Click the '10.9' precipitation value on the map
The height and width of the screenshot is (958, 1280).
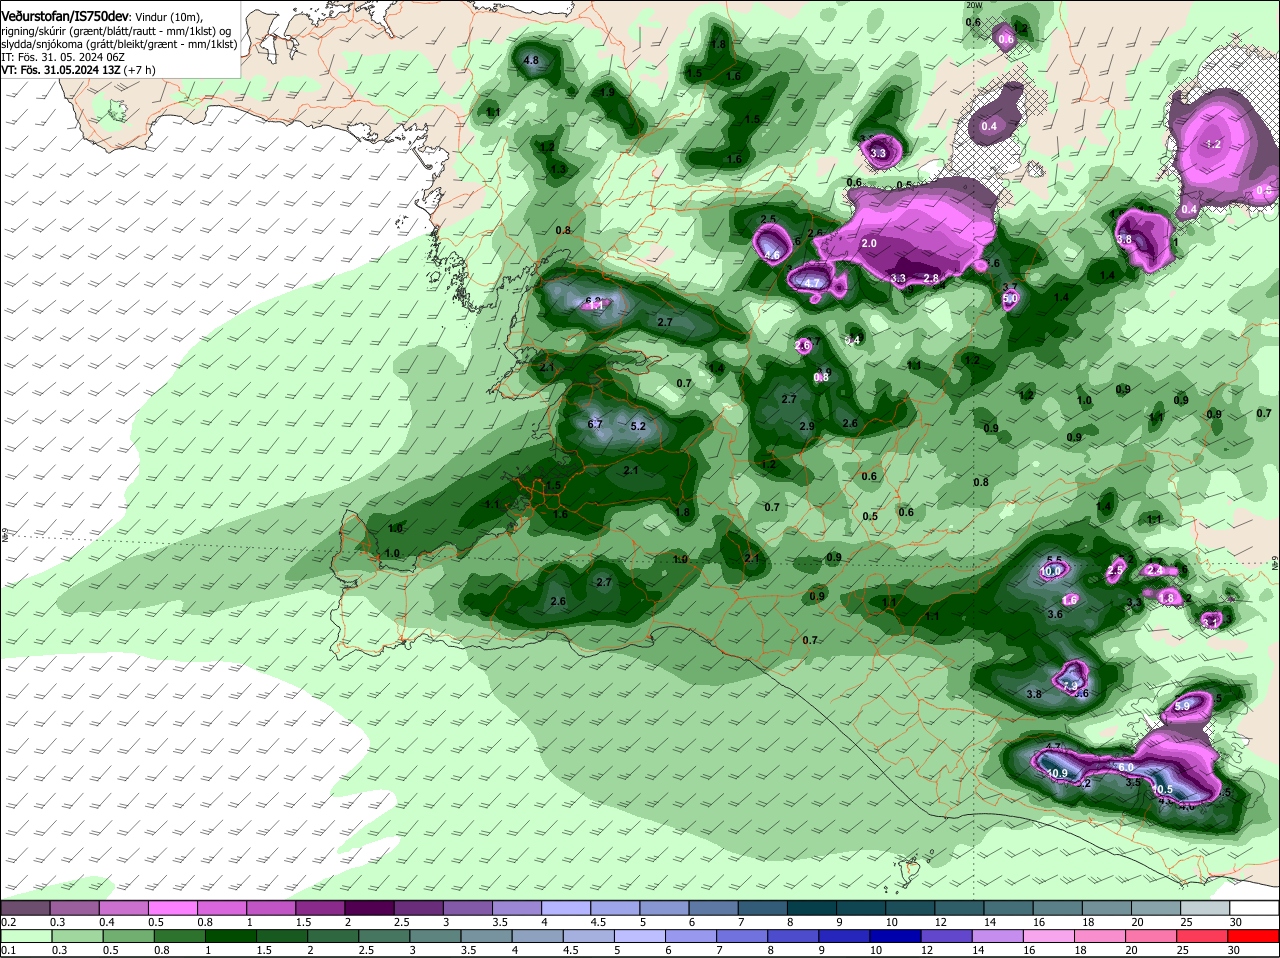1057,773
